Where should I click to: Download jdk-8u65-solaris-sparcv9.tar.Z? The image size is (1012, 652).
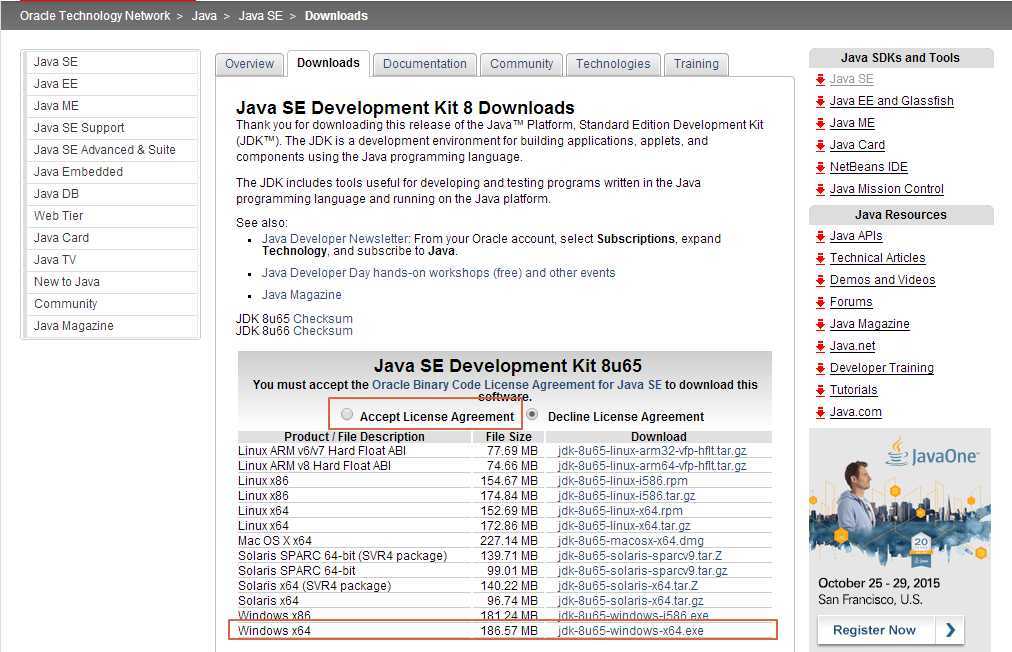coord(640,556)
